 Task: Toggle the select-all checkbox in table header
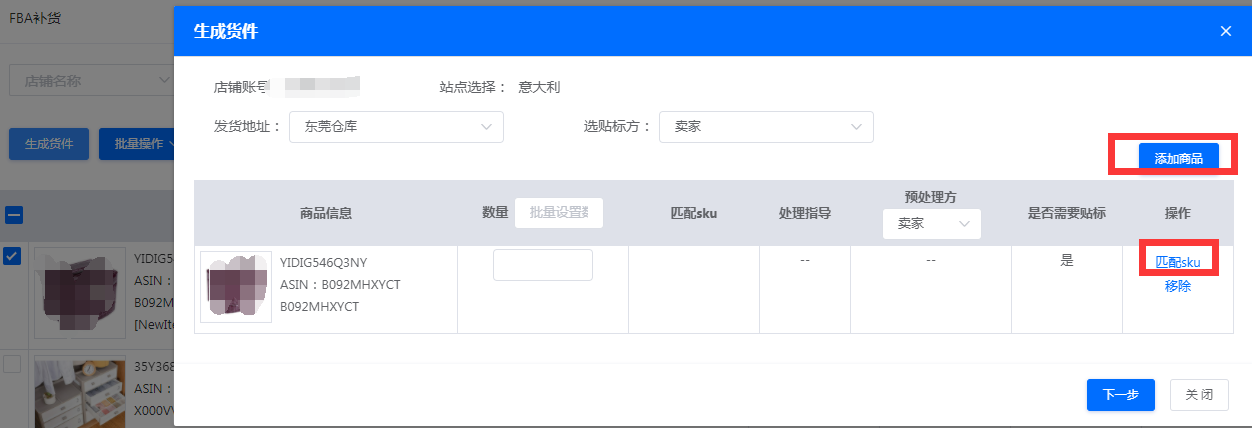(15, 214)
